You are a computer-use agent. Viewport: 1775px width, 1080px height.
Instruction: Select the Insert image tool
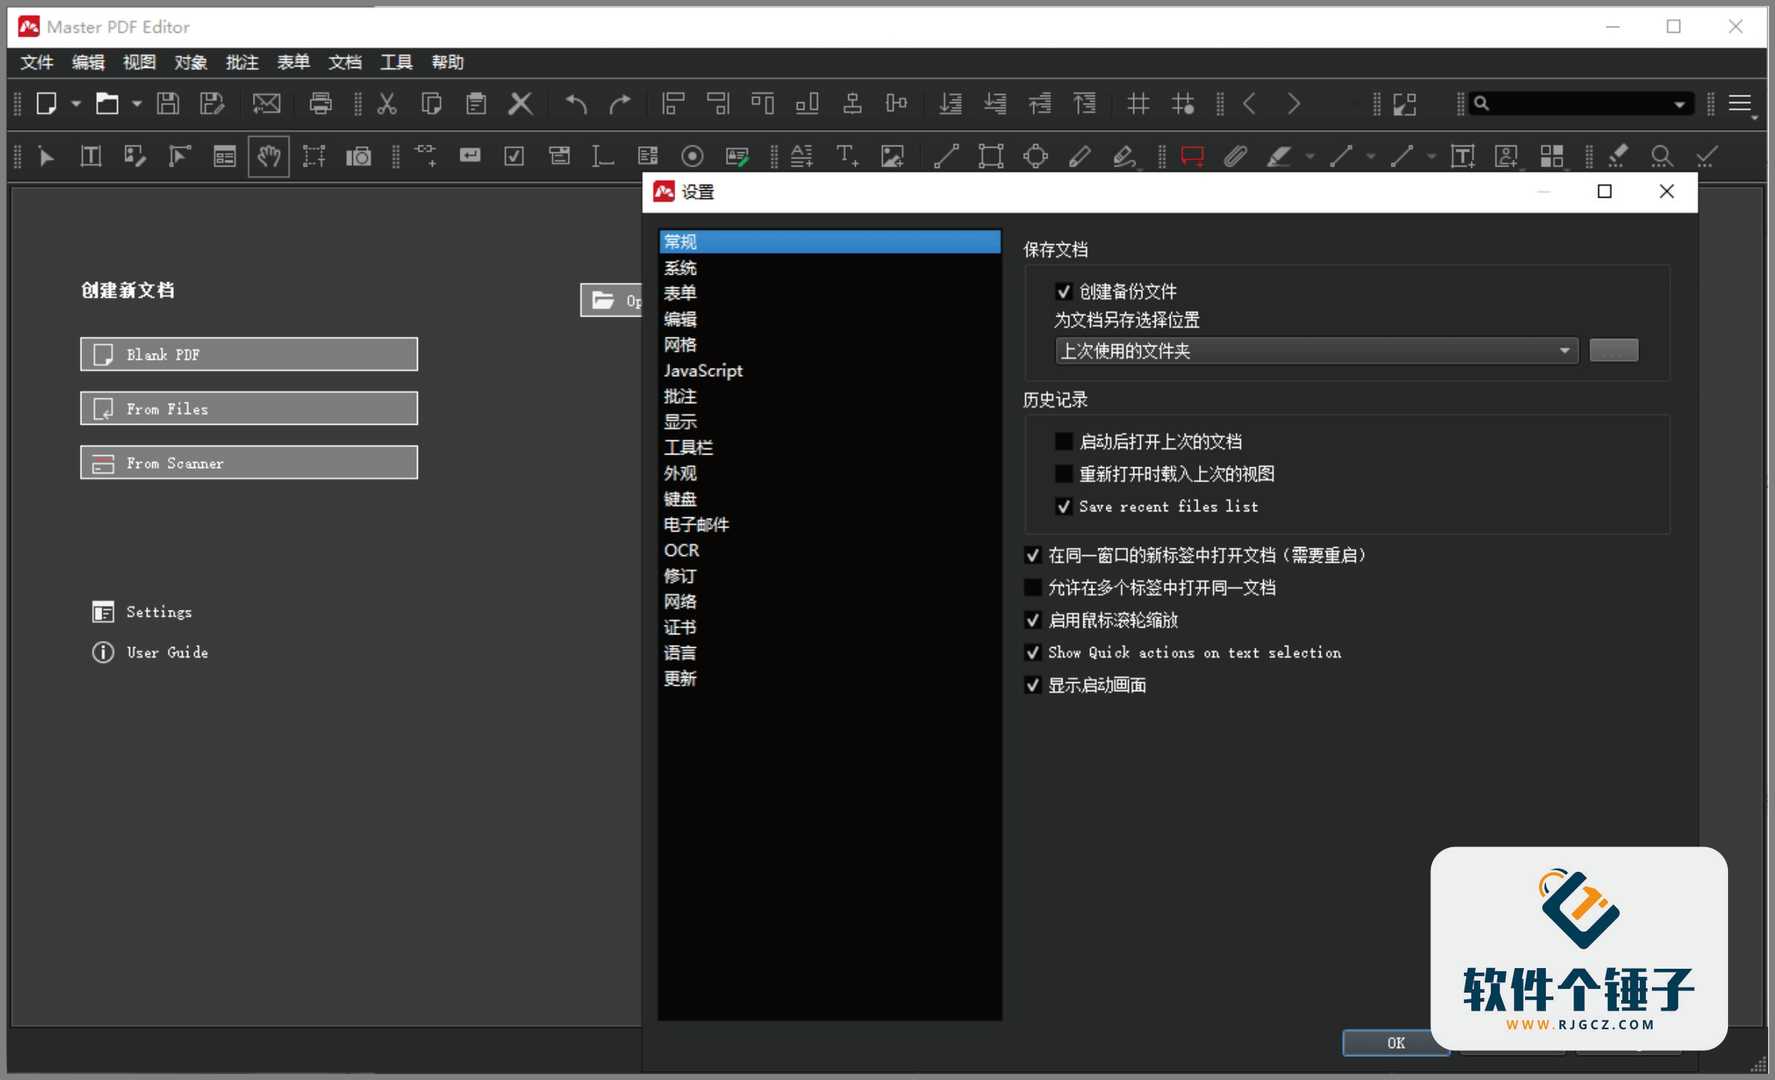[x=892, y=156]
